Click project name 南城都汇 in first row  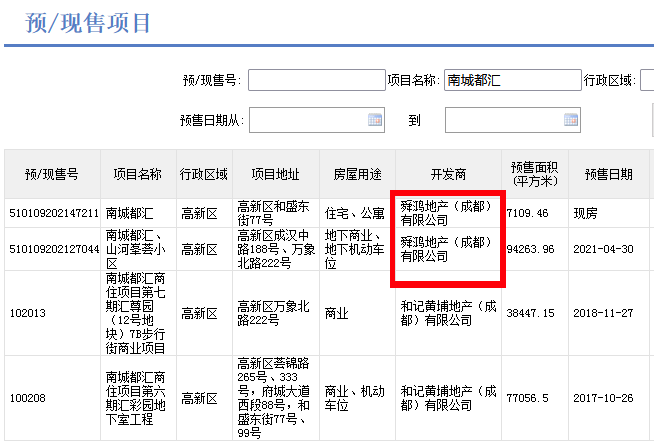click(129, 213)
